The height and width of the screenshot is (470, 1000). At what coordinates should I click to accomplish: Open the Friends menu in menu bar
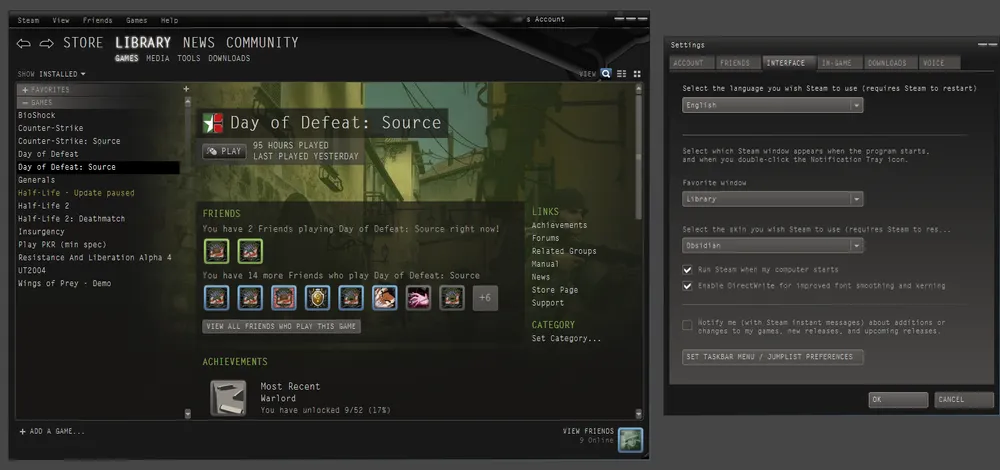[97, 20]
